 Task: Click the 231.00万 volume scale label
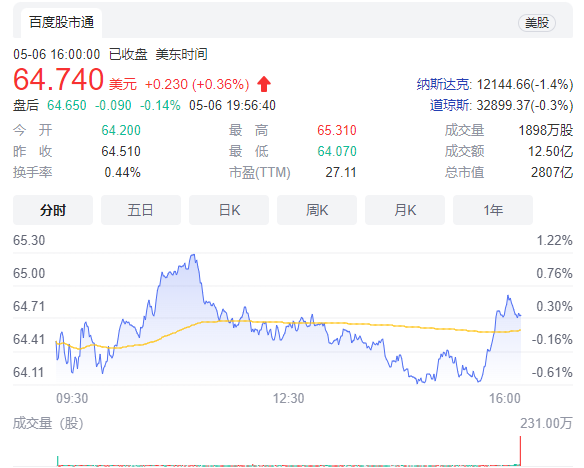pyautogui.click(x=546, y=423)
